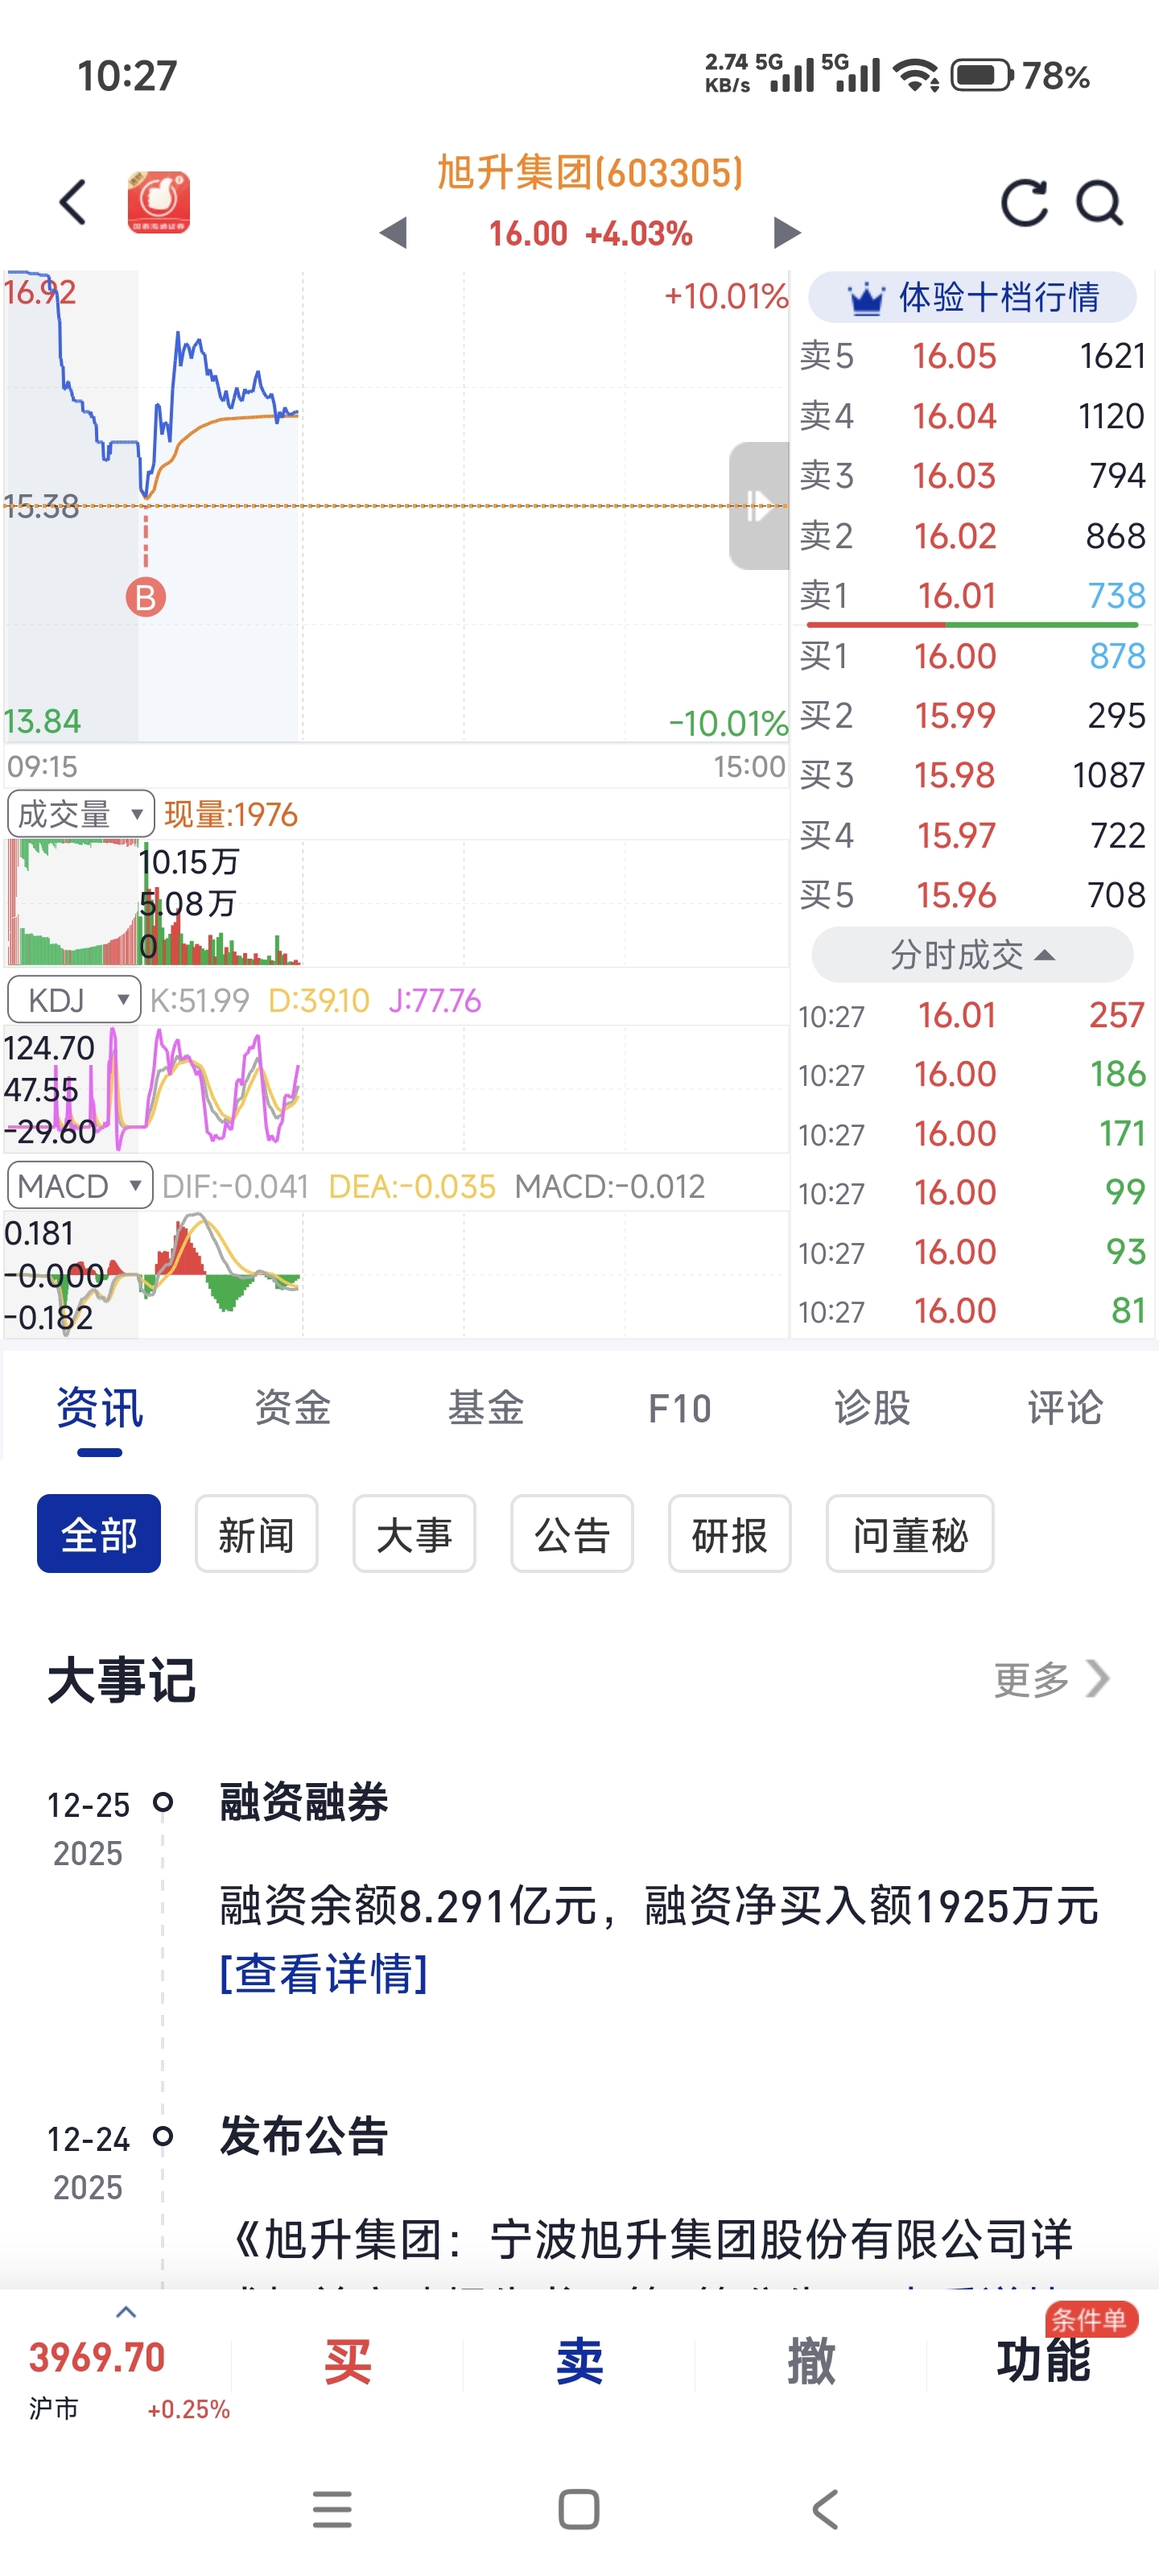Viewport: 1159px width, 2576px height.
Task: Select the 研报 filter chip
Action: pos(730,1534)
